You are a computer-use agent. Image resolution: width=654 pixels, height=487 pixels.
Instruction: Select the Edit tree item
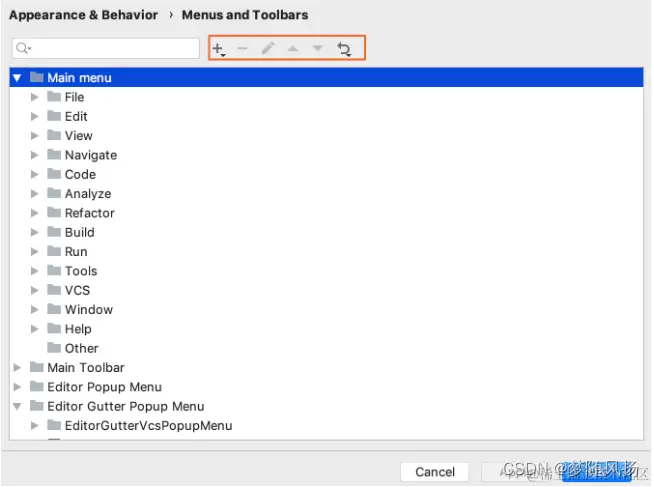click(x=76, y=116)
